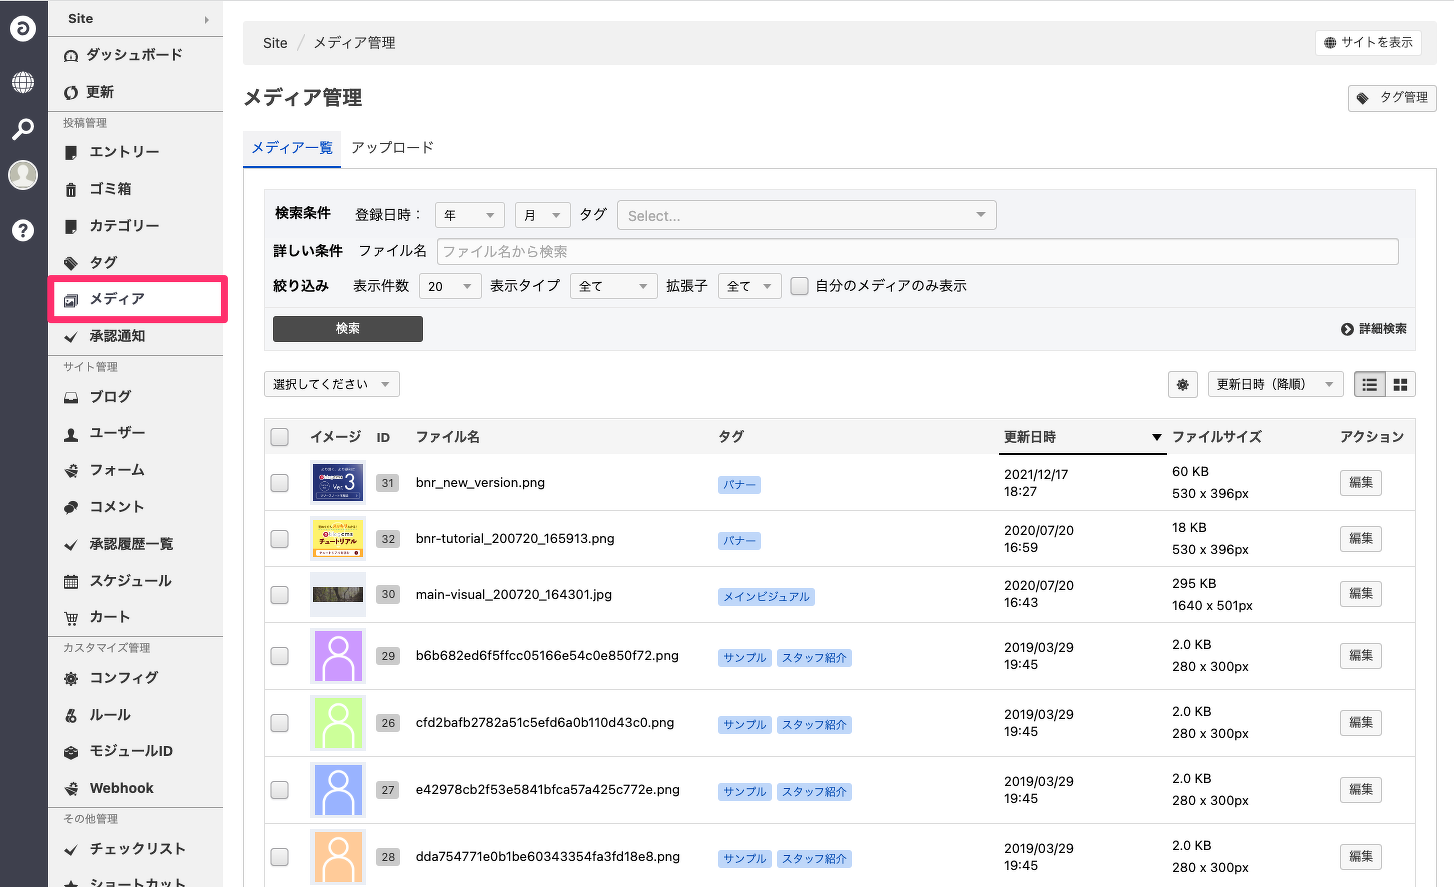Open search via the magnifier icon
Screen dimensions: 1454x887
[x=23, y=129]
